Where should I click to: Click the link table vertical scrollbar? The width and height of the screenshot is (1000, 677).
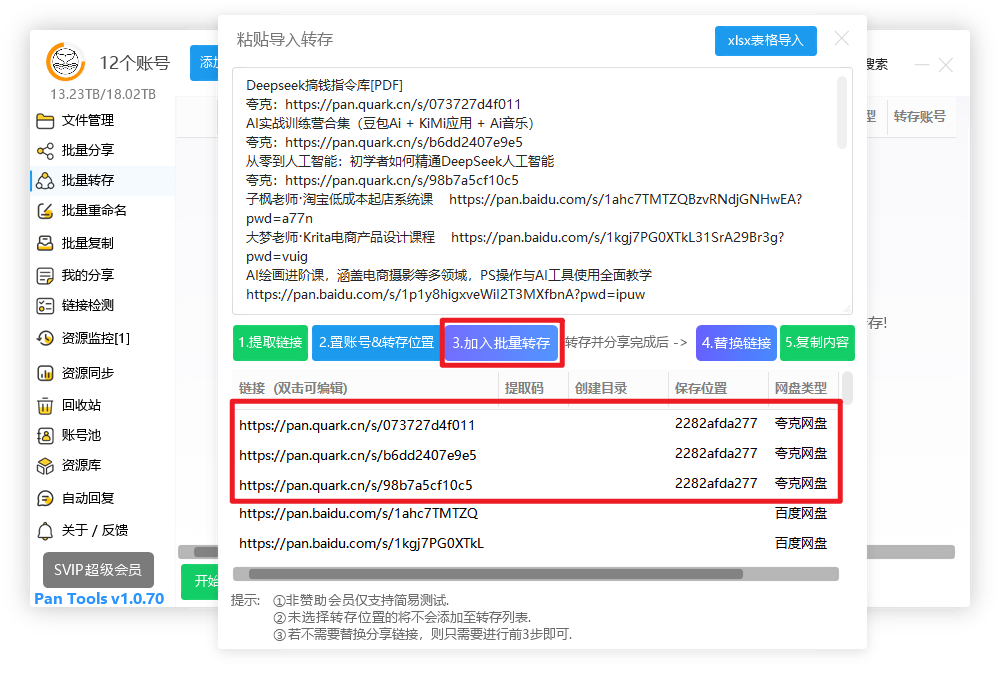[x=847, y=388]
